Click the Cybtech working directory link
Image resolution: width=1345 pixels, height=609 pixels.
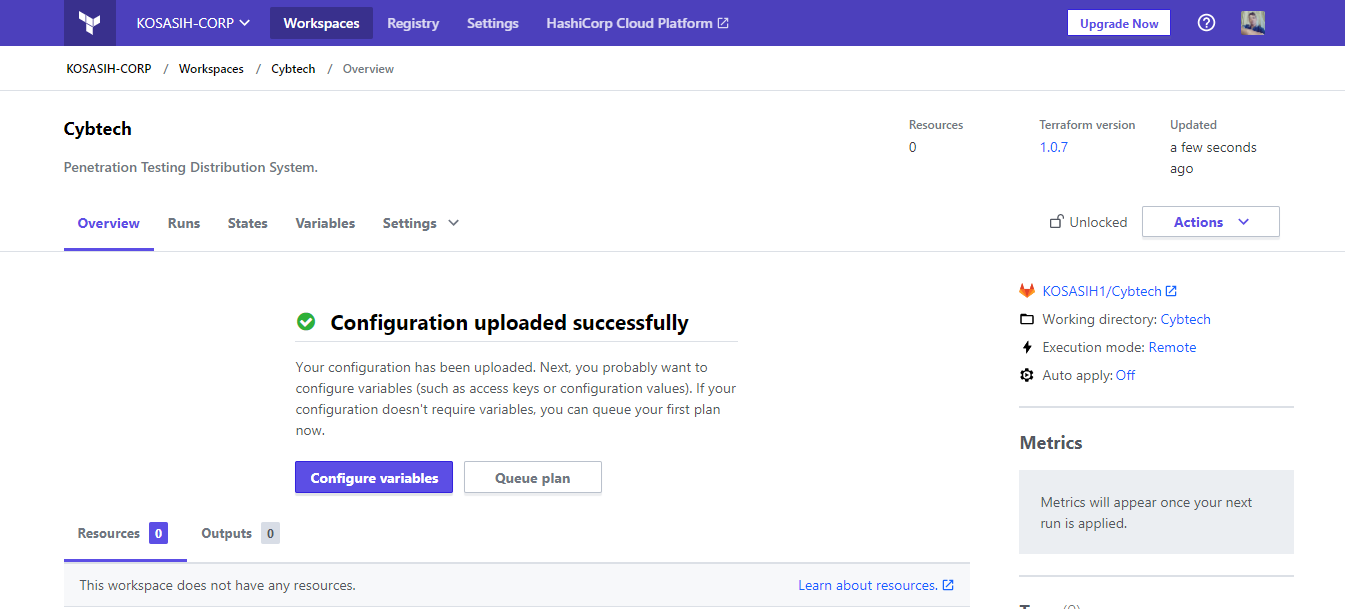pyautogui.click(x=1186, y=319)
